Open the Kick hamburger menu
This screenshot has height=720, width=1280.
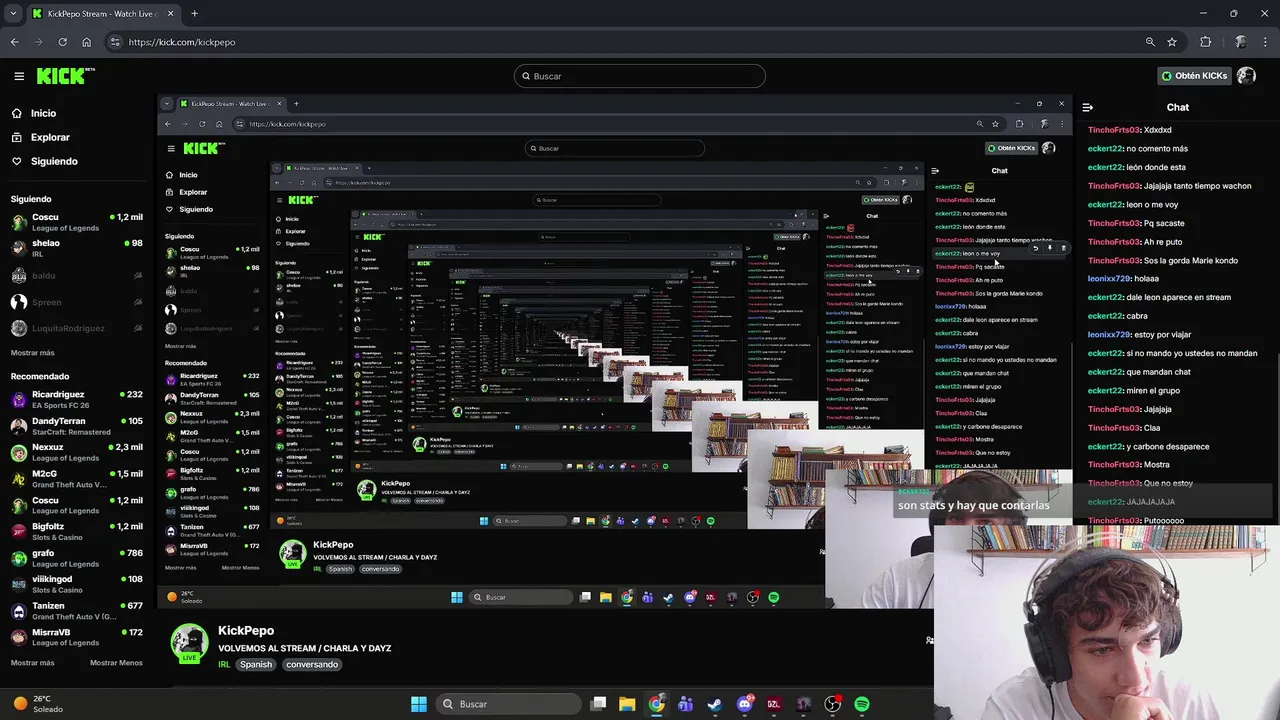tap(19, 76)
